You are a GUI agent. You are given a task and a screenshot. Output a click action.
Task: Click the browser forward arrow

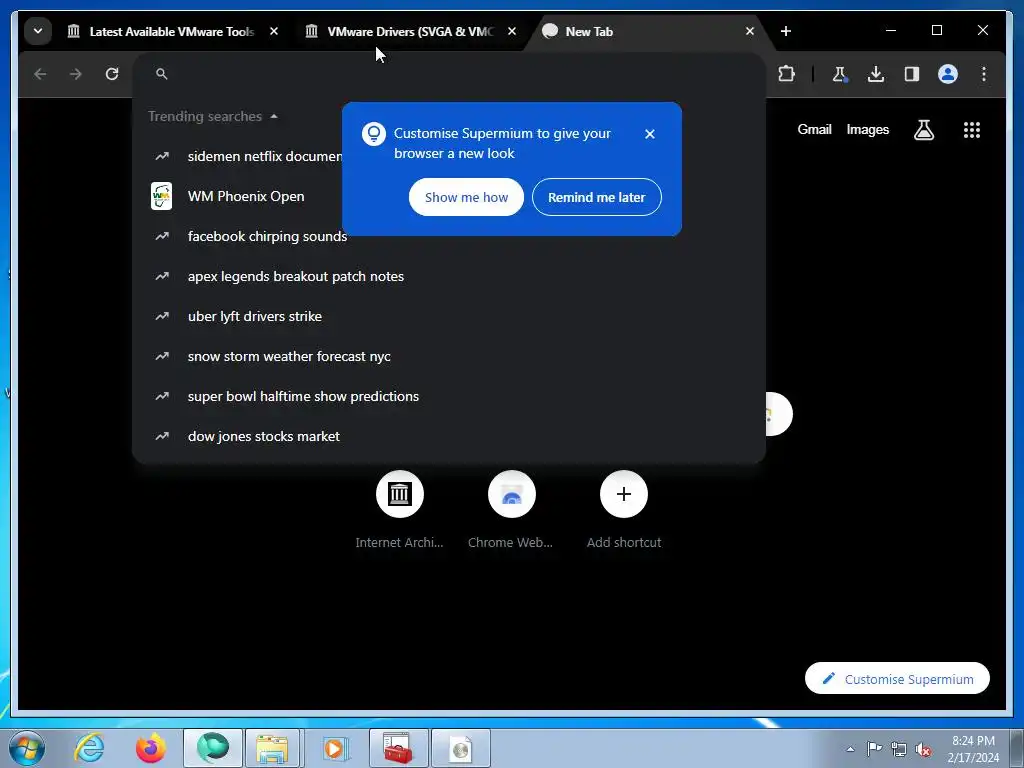coord(76,74)
